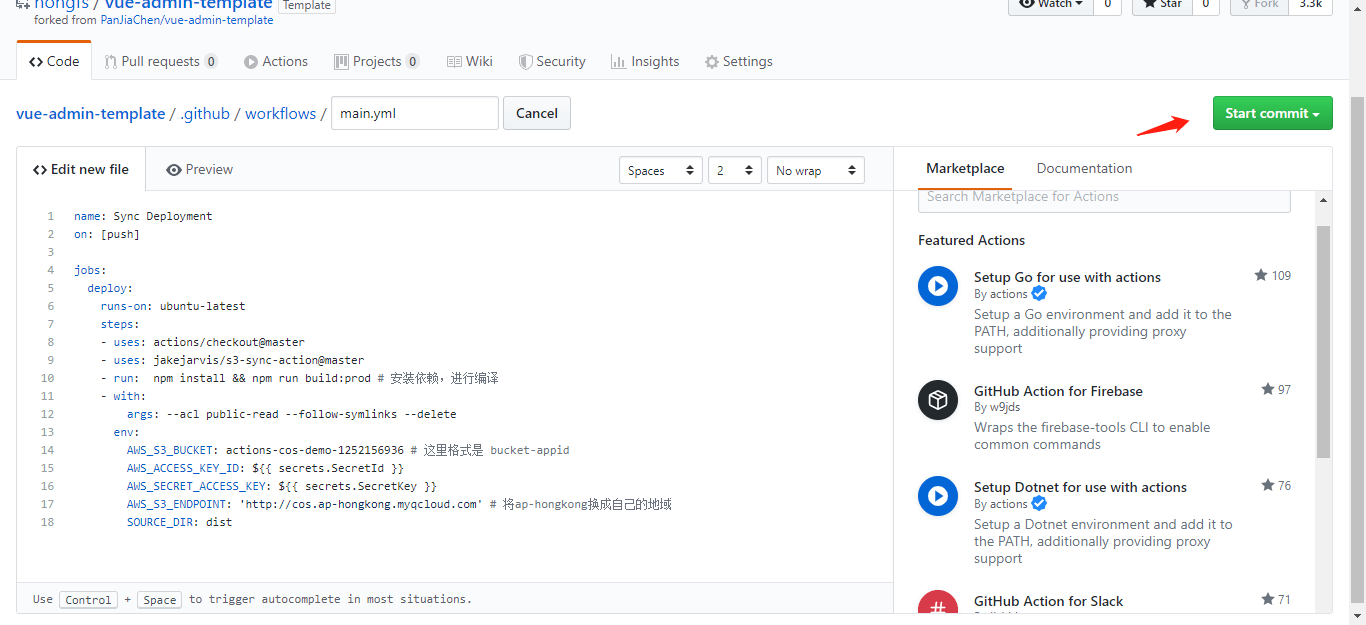Open the indent size dropdown showing 2
This screenshot has width=1366, height=625.
(735, 171)
